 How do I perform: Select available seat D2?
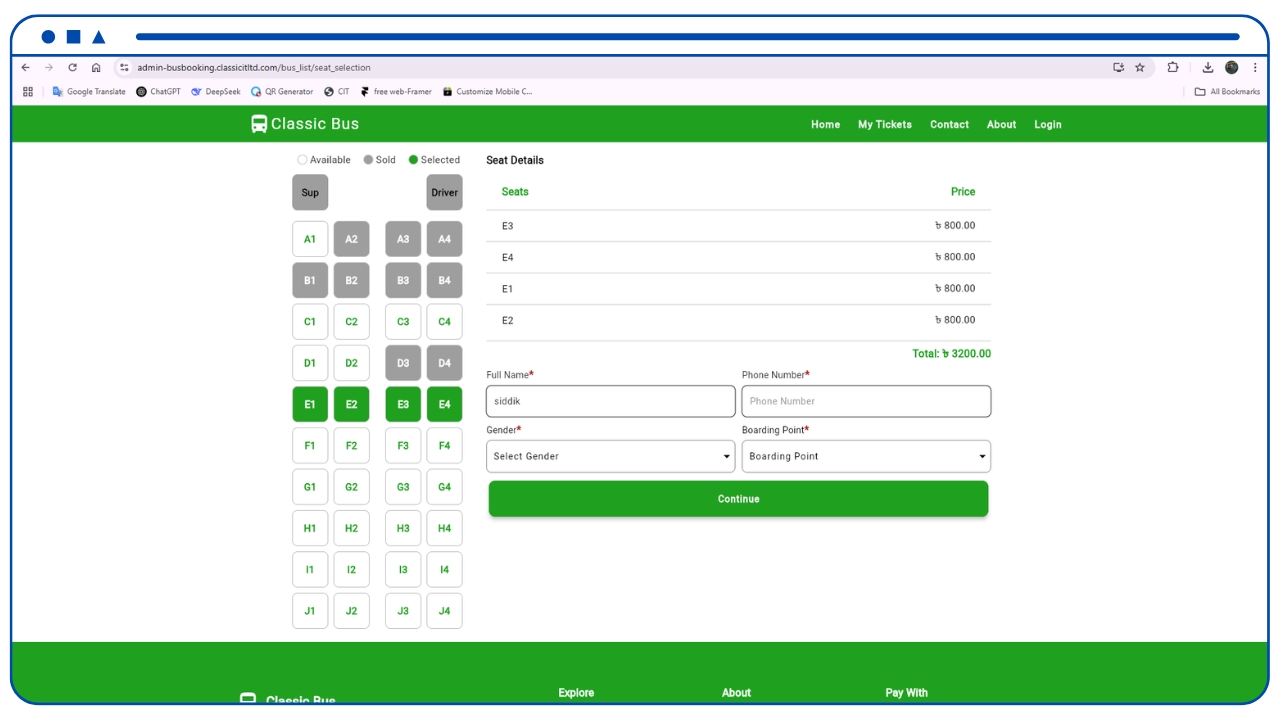[x=351, y=363]
